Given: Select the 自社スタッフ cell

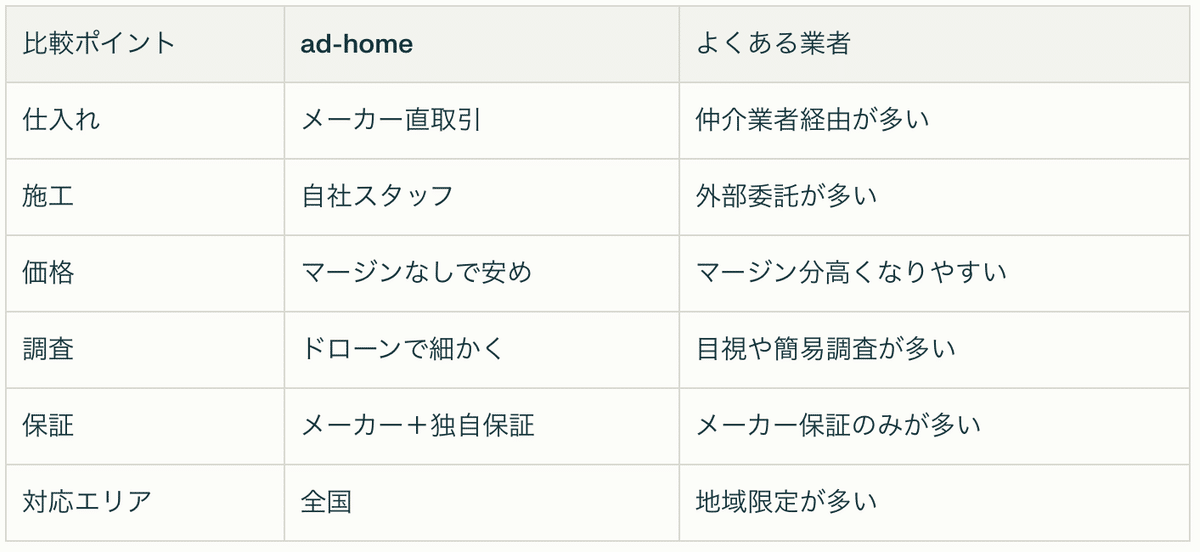Looking at the screenshot, I should click(x=378, y=196).
